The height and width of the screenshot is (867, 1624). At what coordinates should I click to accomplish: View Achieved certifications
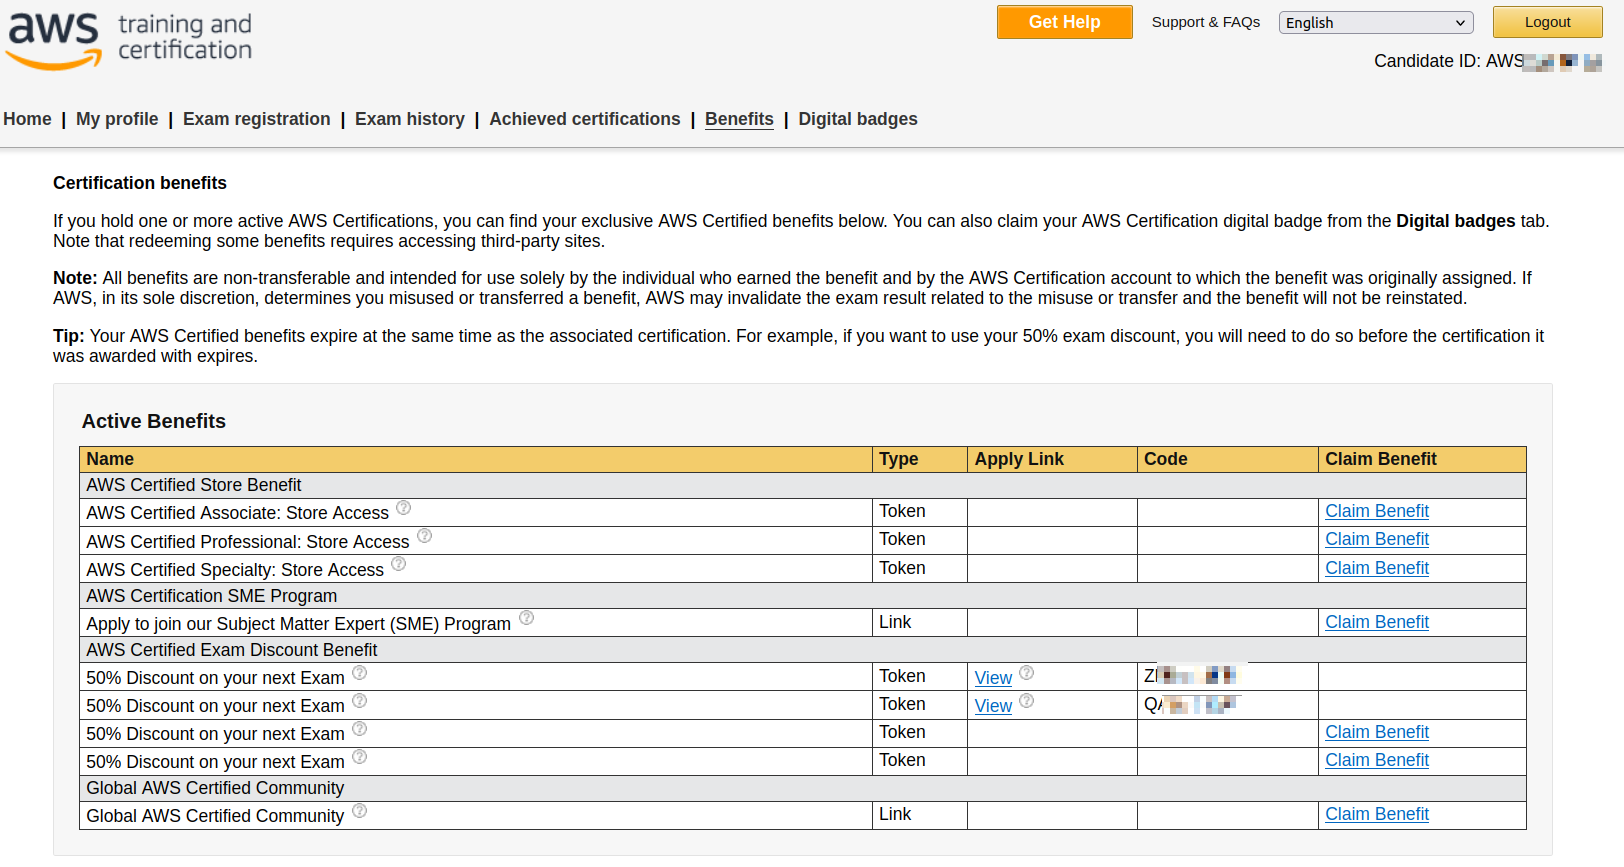[585, 119]
